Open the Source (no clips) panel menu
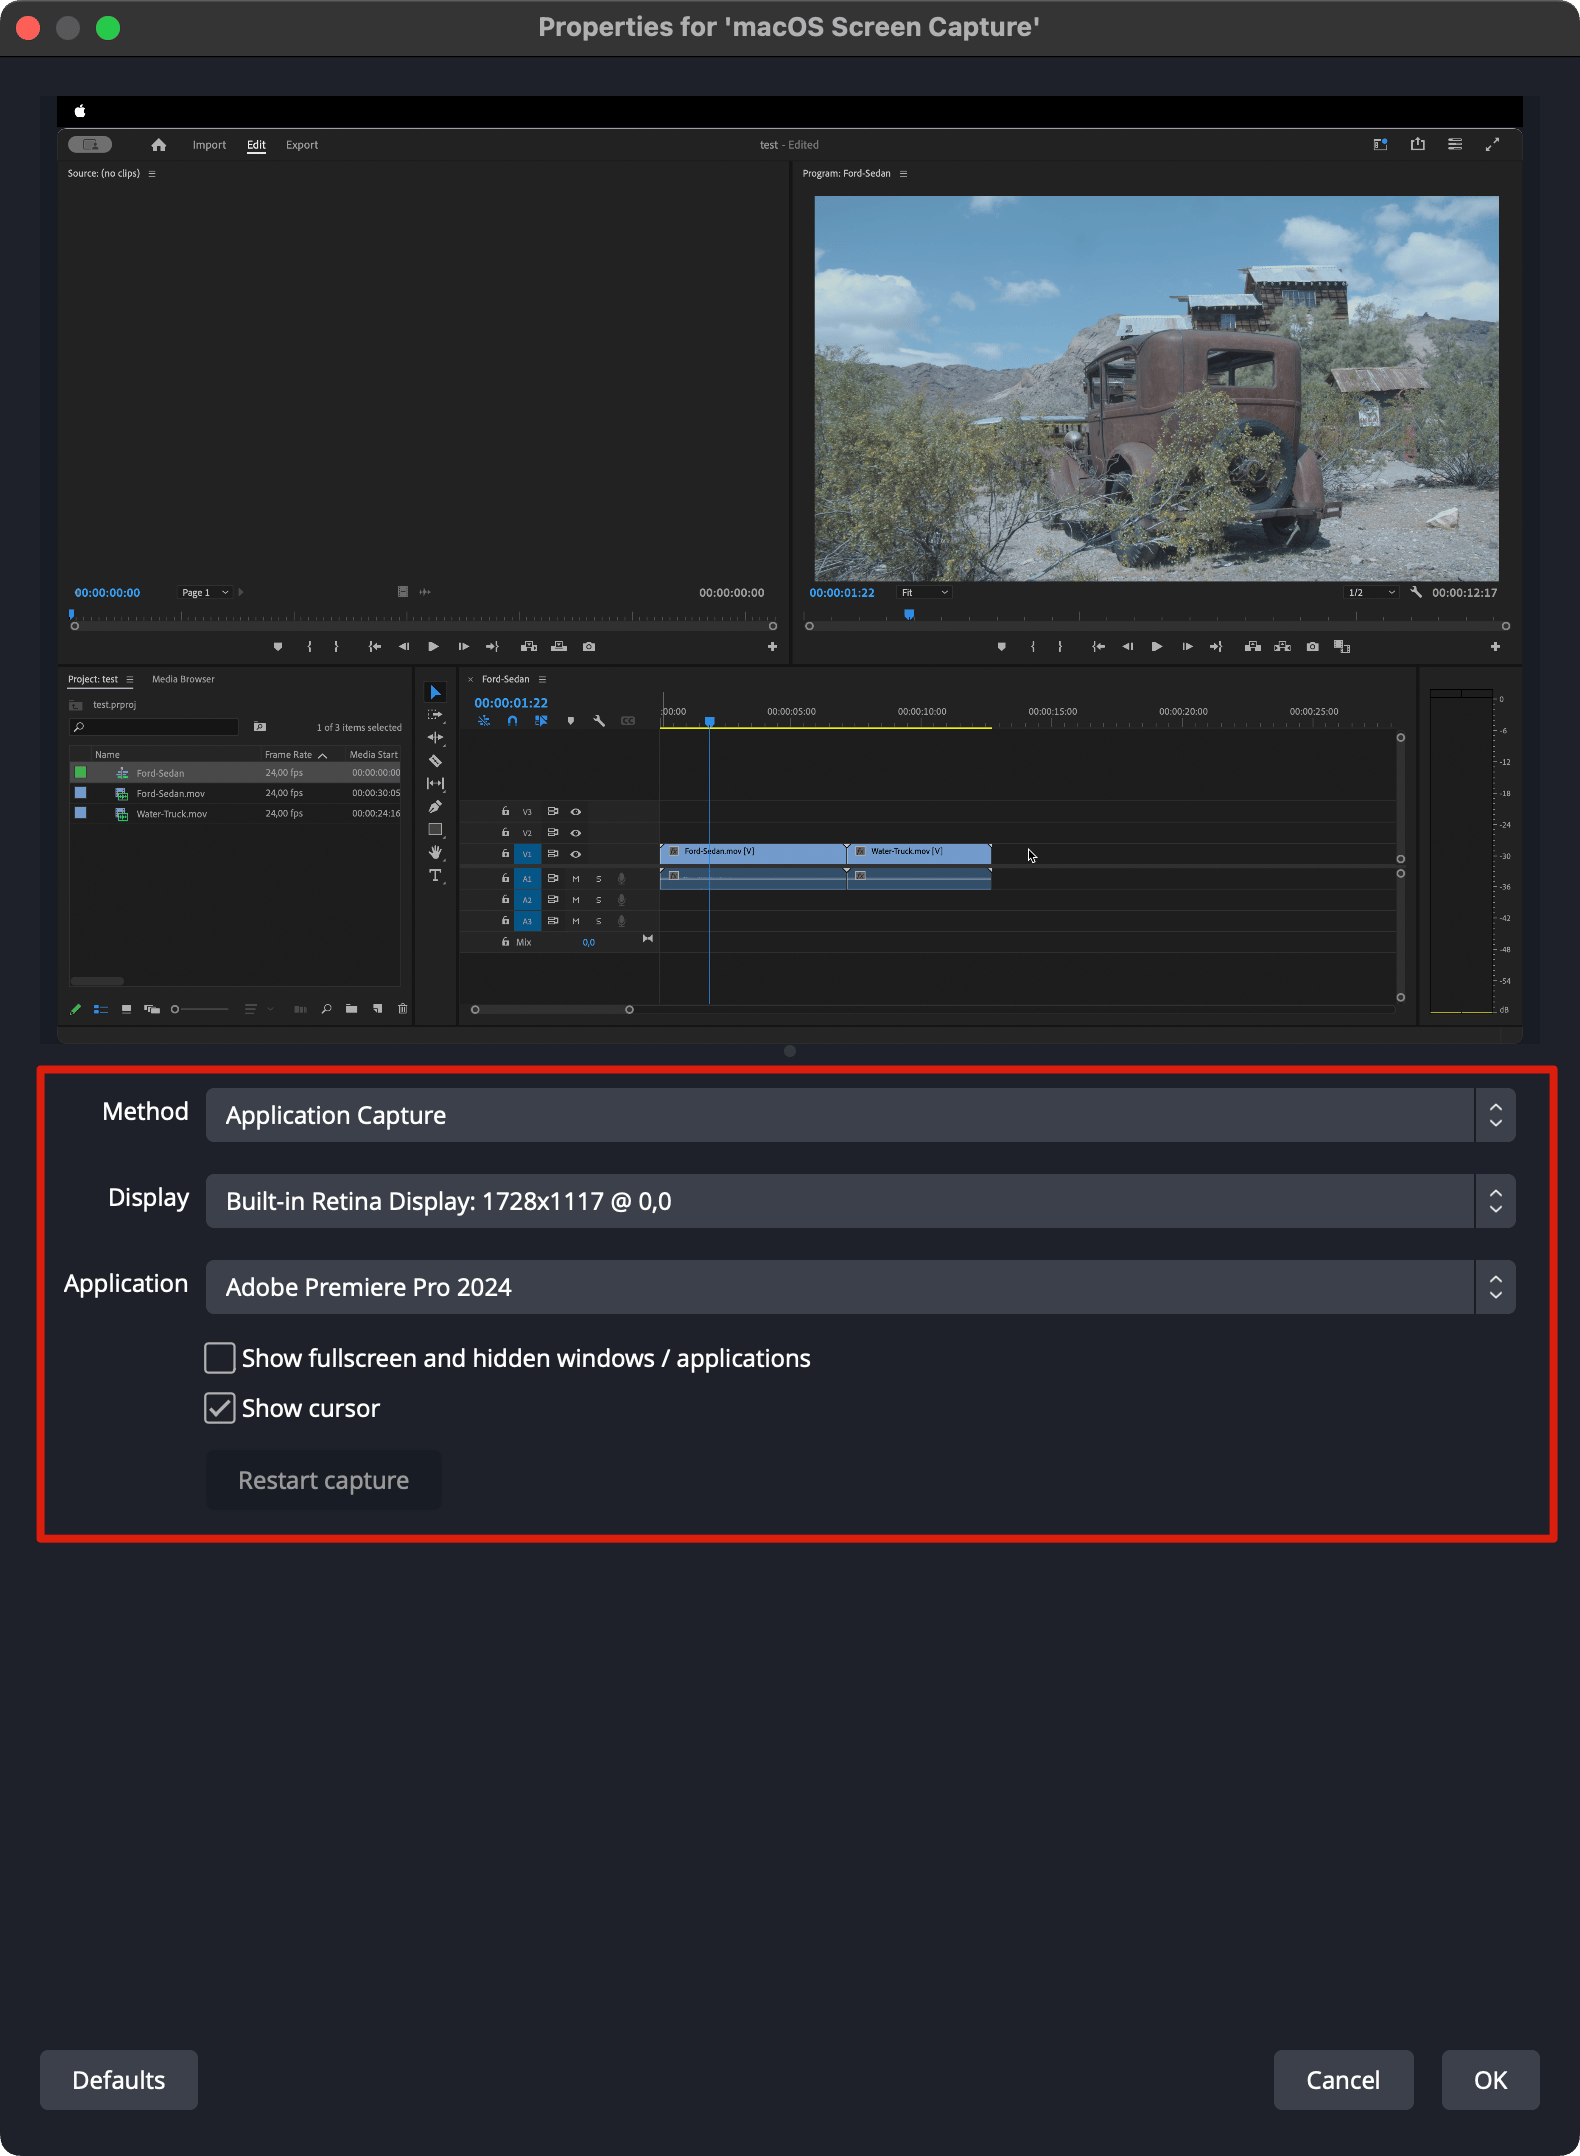The width and height of the screenshot is (1580, 2156). 152,174
